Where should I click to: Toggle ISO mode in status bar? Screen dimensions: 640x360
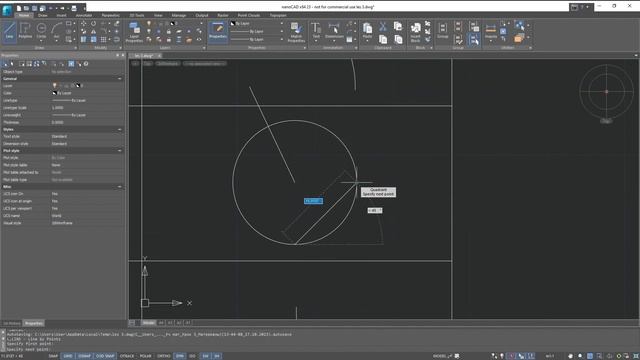click(x=192, y=356)
